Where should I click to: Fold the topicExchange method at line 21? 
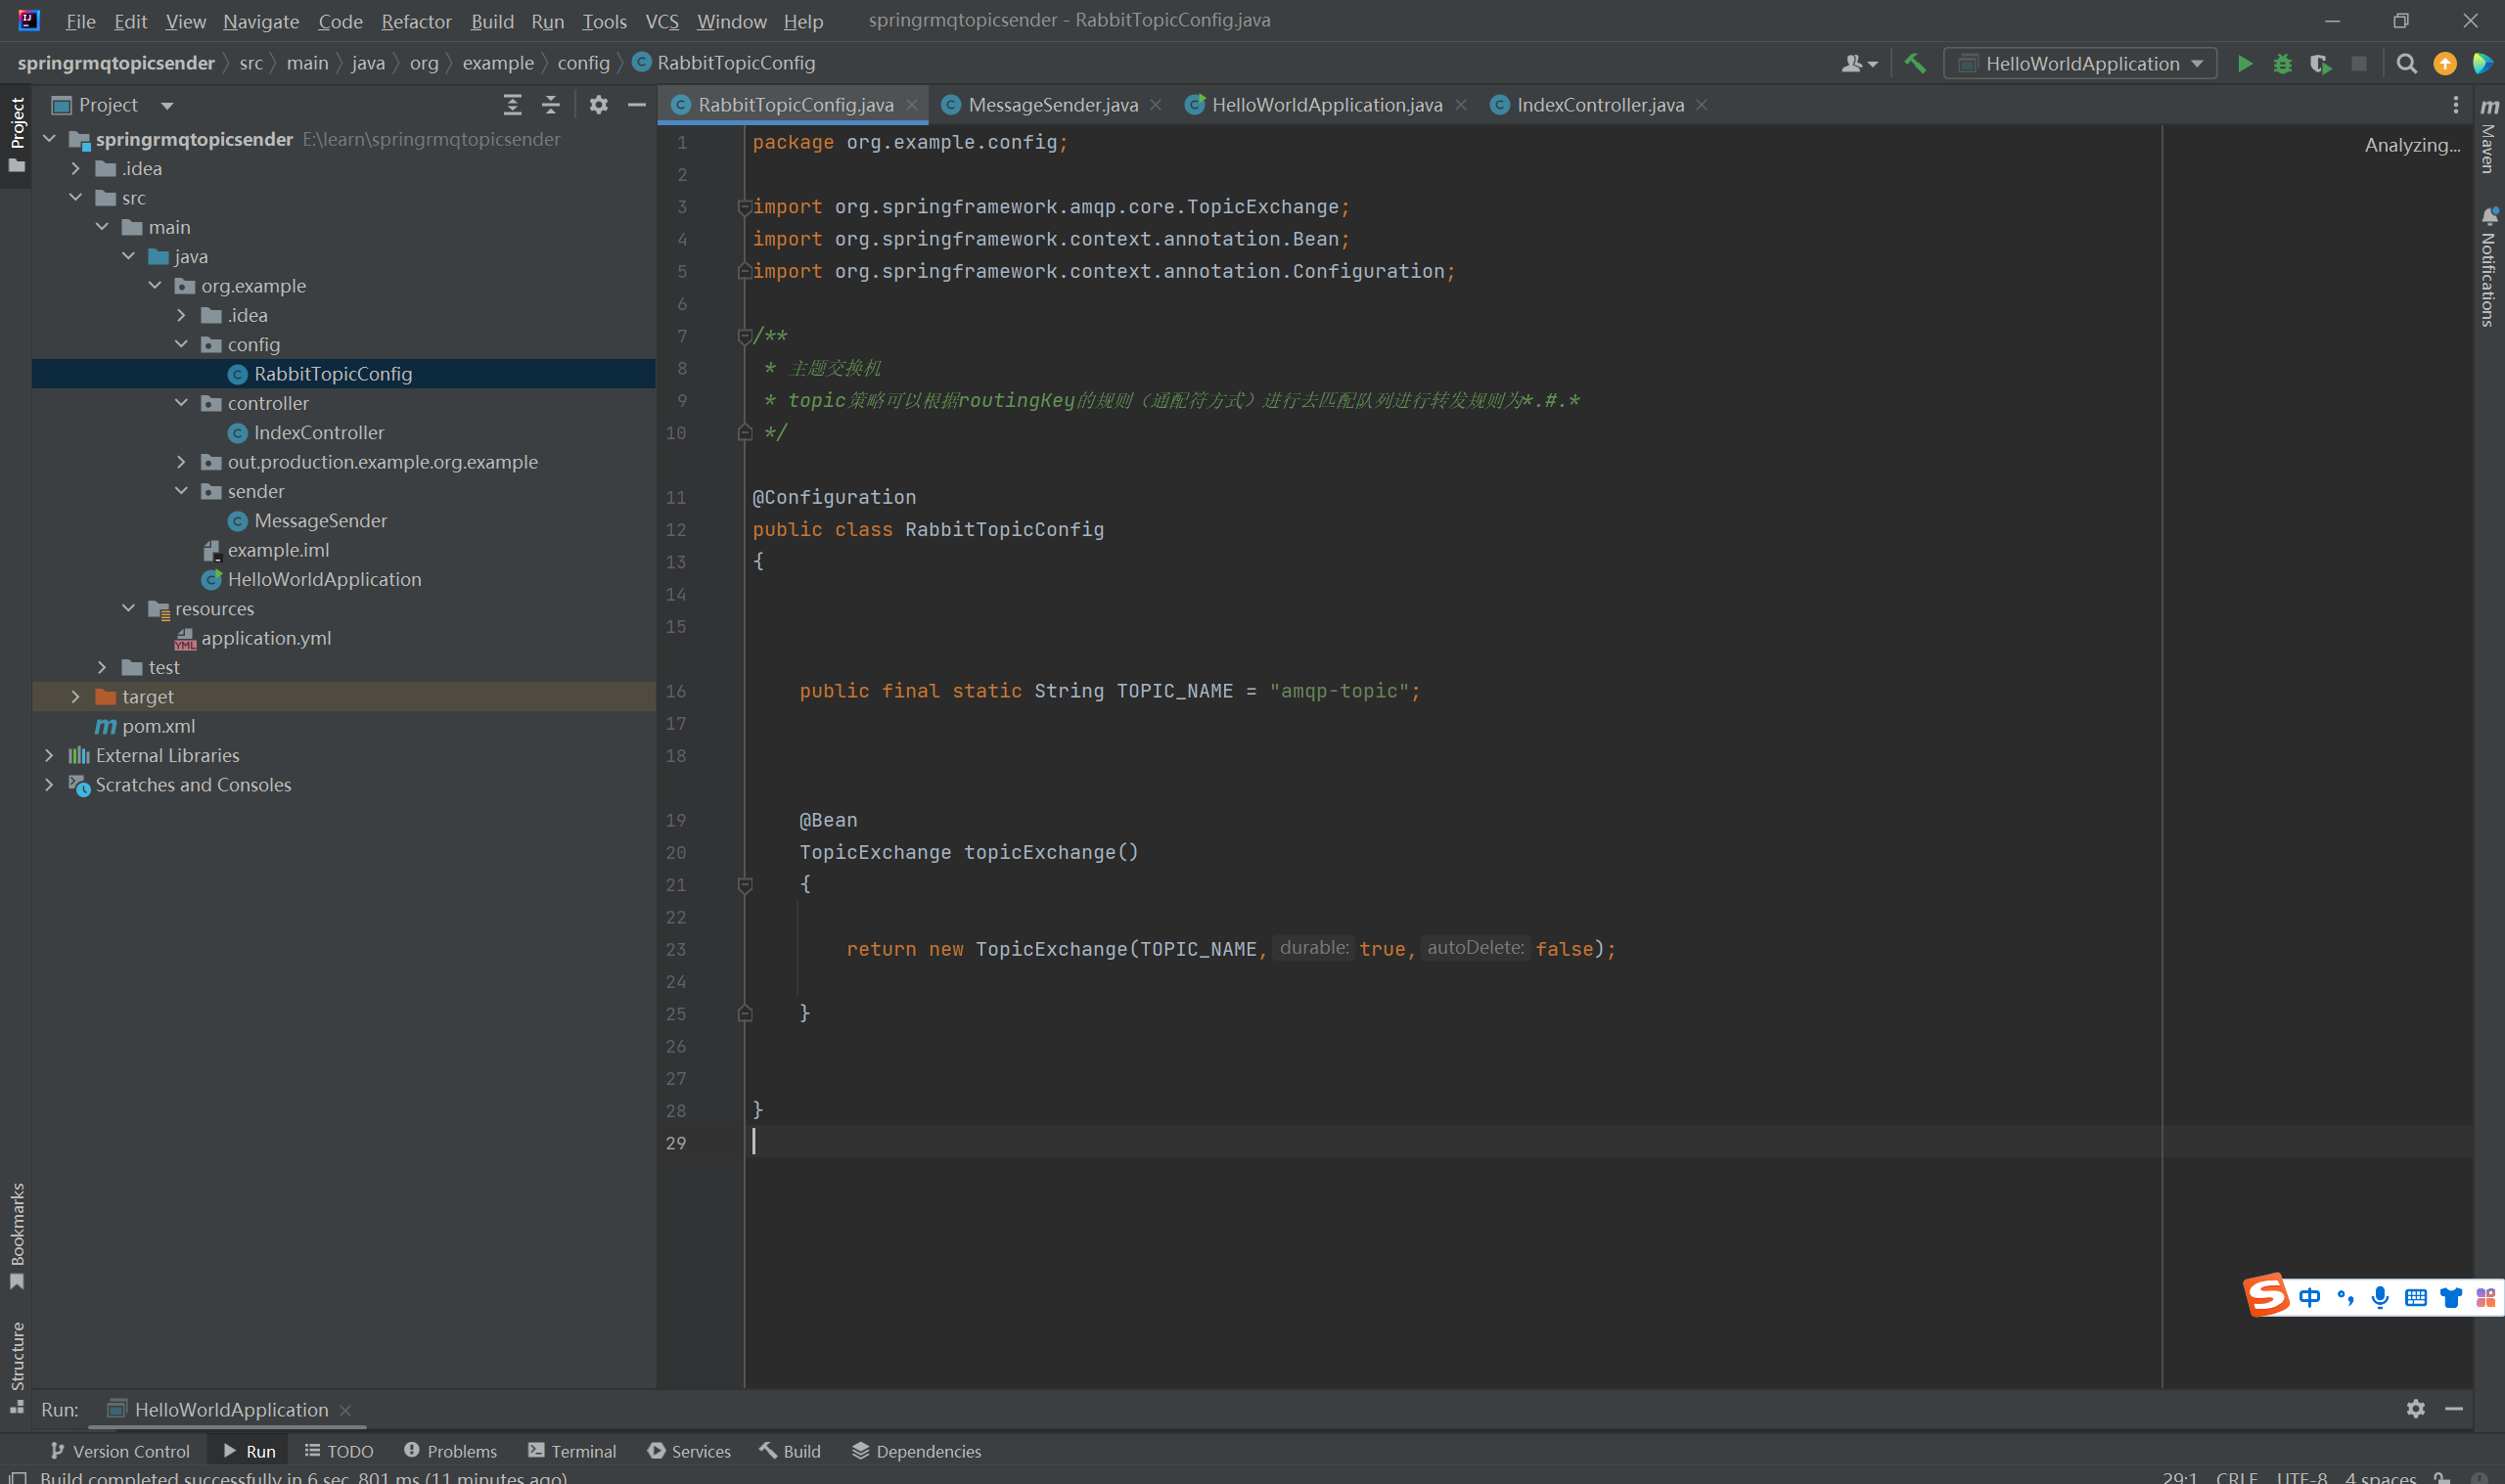pos(745,885)
